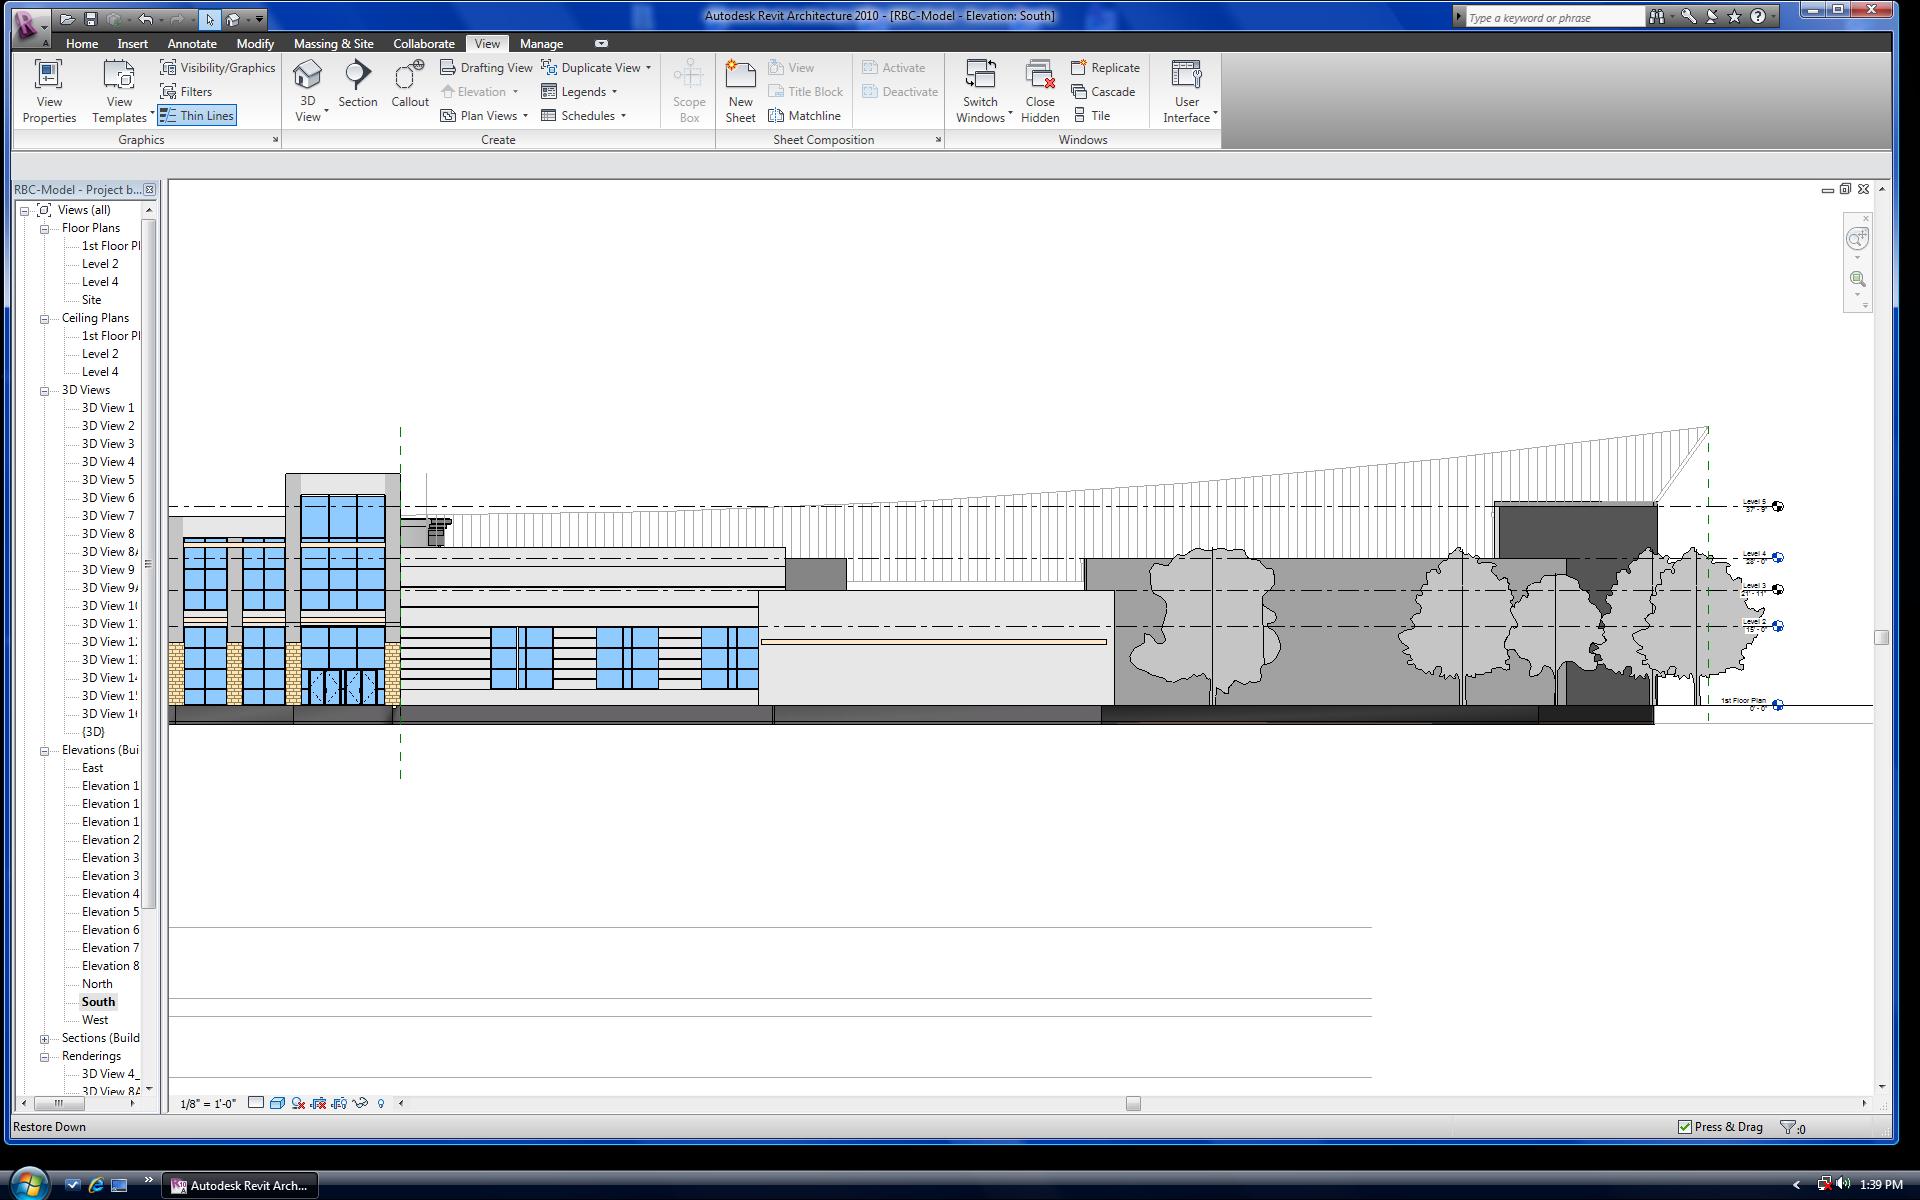Screen dimensions: 1920x1200
Task: Expand the Sections (Build...) tree node
Action: tap(45, 1039)
